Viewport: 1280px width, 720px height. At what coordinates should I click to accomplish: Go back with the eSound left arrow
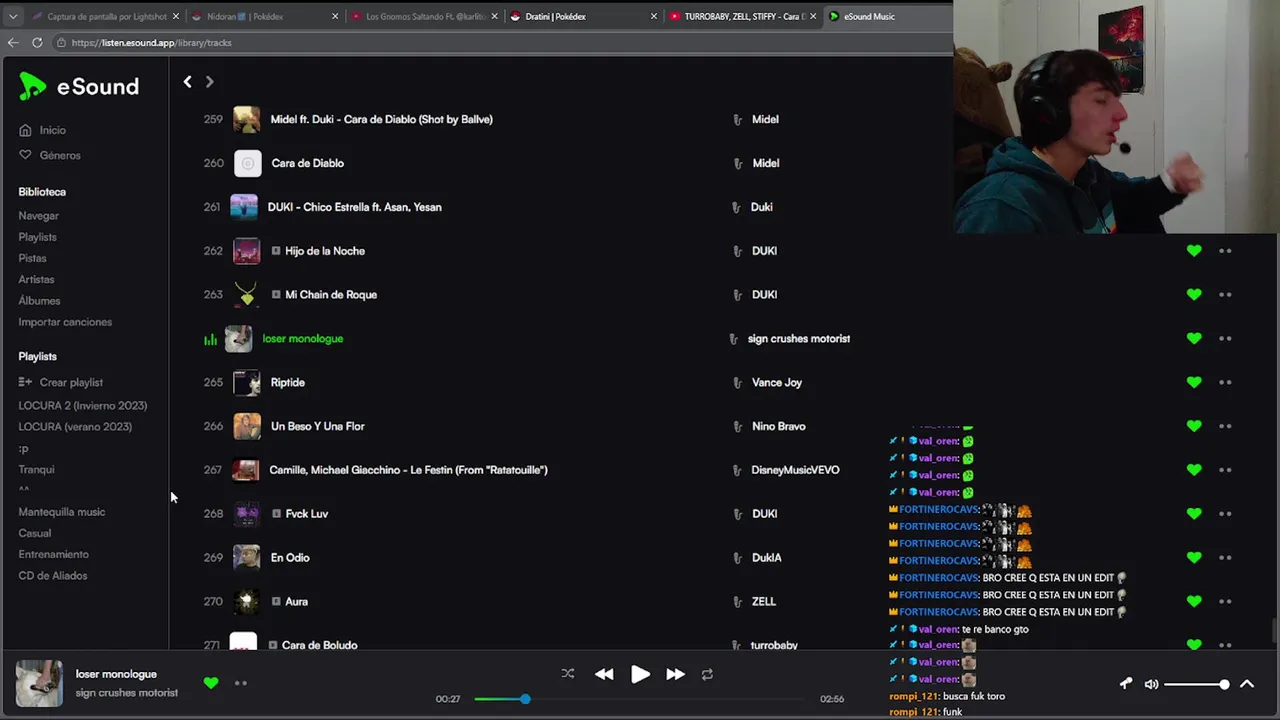tap(187, 82)
